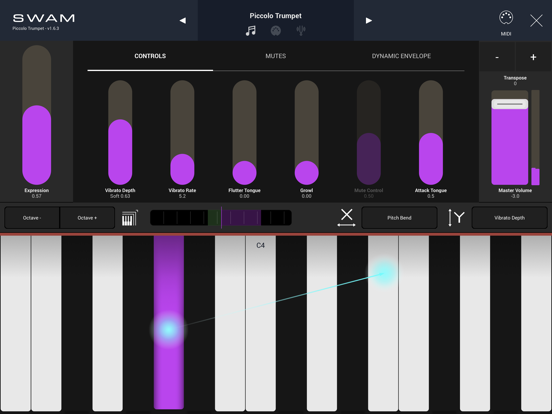Click the highlighted purple piano key
552x414 pixels.
pyautogui.click(x=169, y=322)
